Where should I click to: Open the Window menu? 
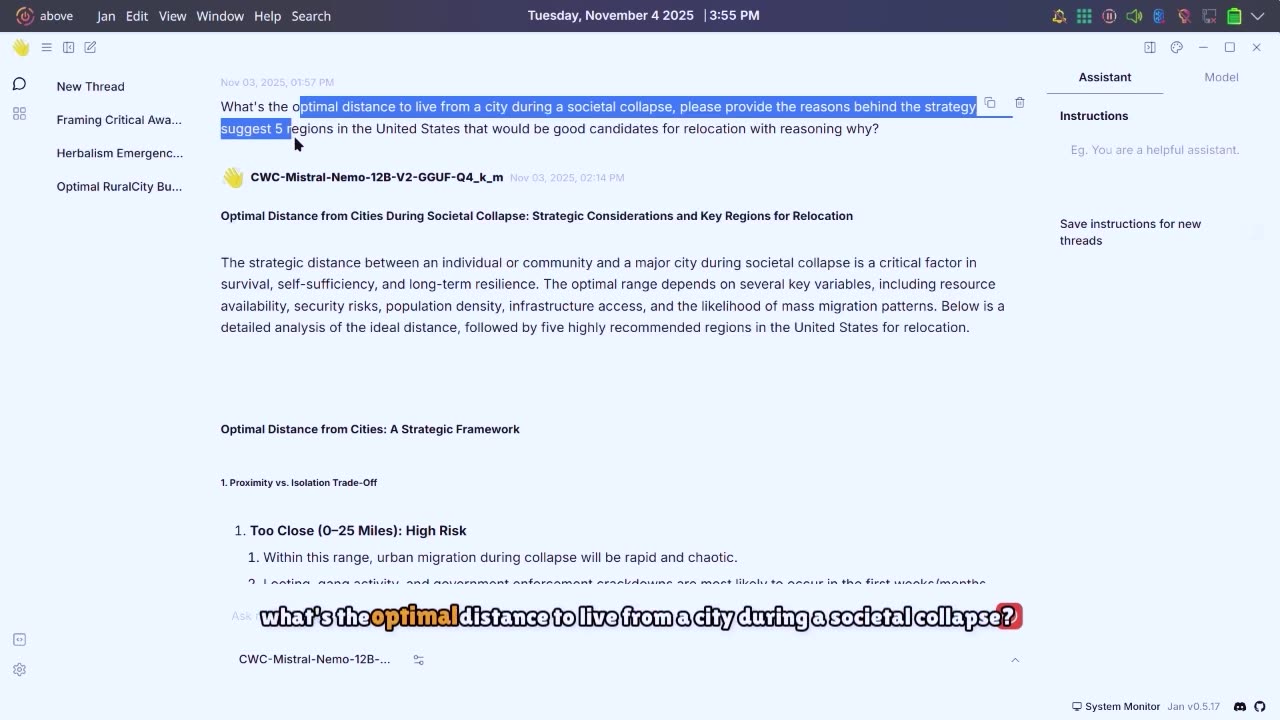(220, 16)
